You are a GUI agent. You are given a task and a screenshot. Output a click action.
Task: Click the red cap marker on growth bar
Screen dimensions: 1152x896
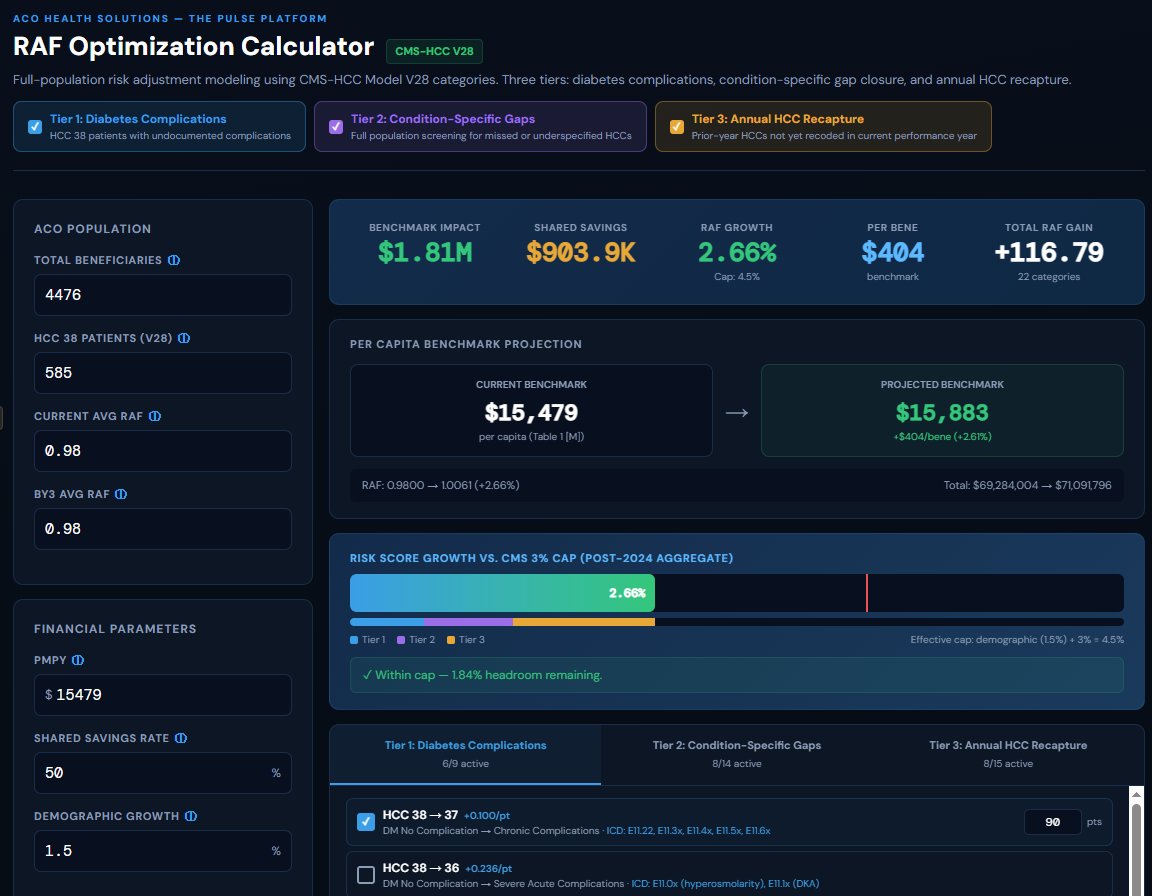coord(867,593)
